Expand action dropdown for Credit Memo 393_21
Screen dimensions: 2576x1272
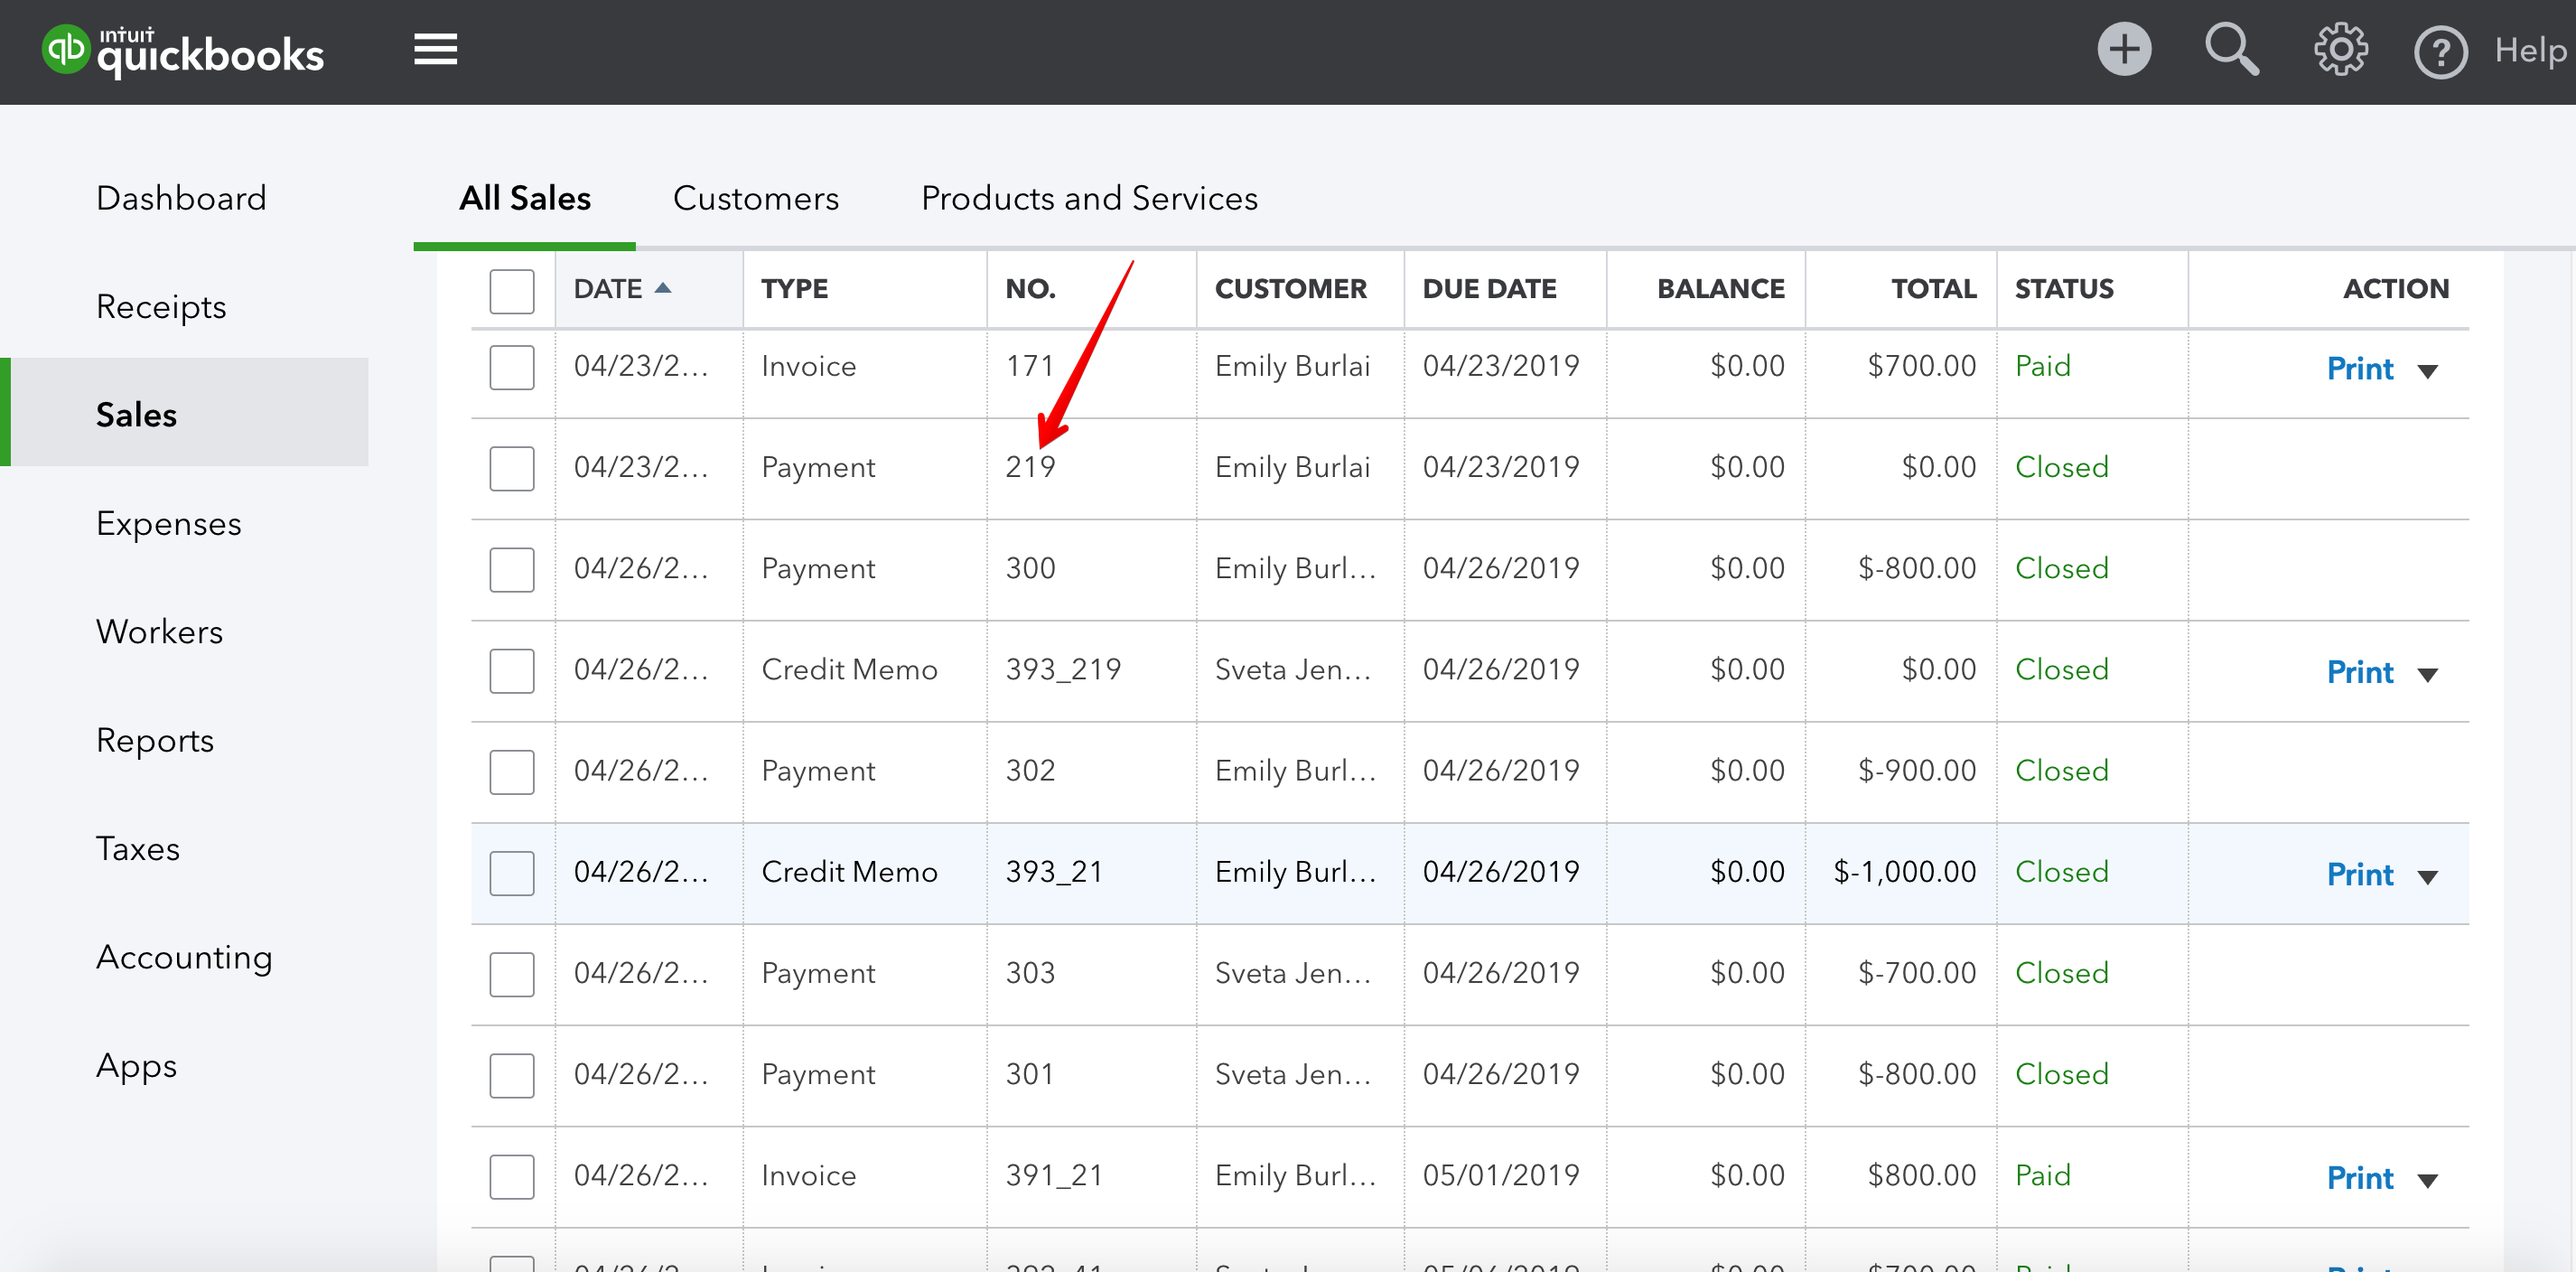(2427, 878)
